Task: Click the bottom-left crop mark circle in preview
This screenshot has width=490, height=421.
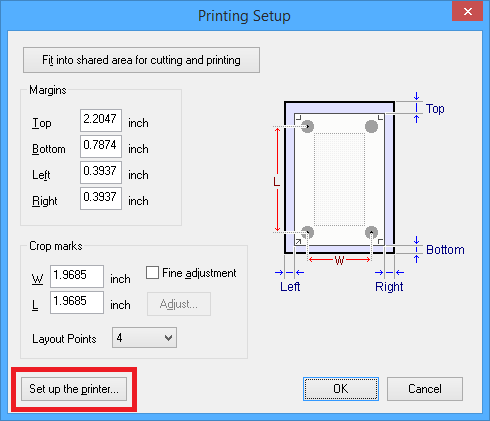Action: [307, 232]
